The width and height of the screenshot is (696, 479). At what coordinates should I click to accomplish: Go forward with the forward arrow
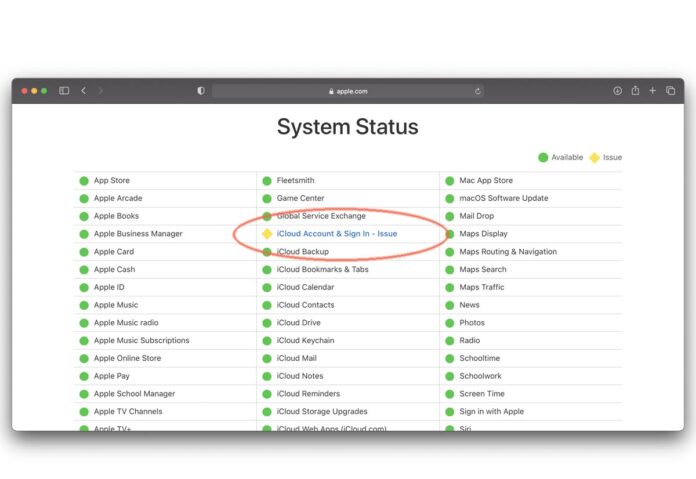(100, 91)
